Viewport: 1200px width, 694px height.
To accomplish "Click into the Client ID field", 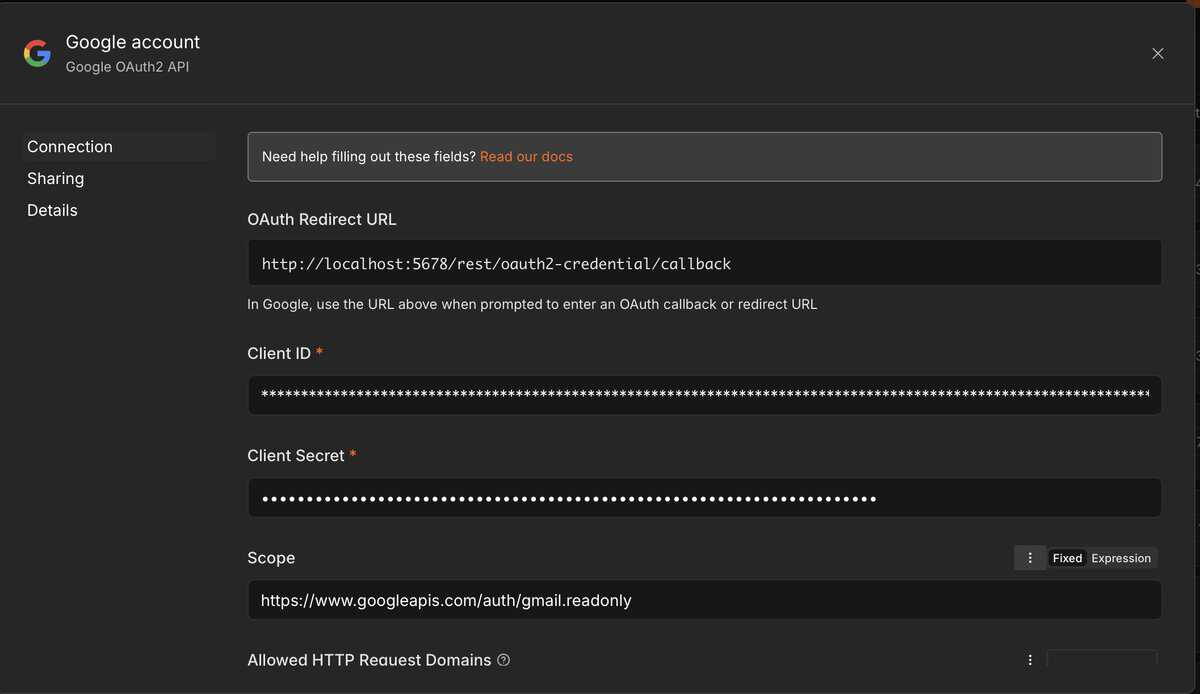I will pos(704,395).
